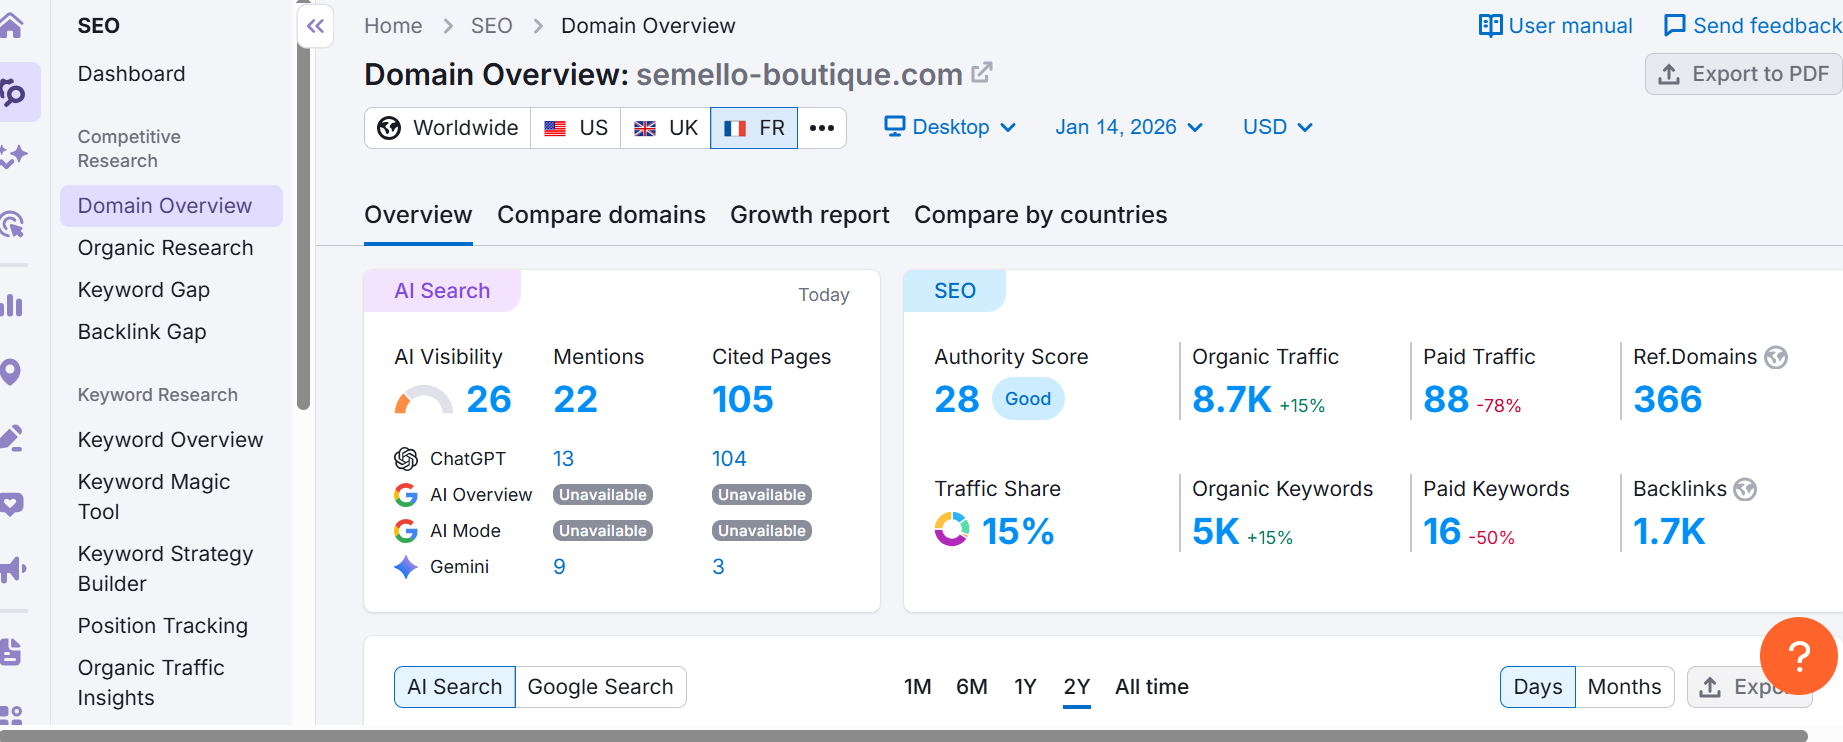Open the User manual book icon

point(1490,26)
